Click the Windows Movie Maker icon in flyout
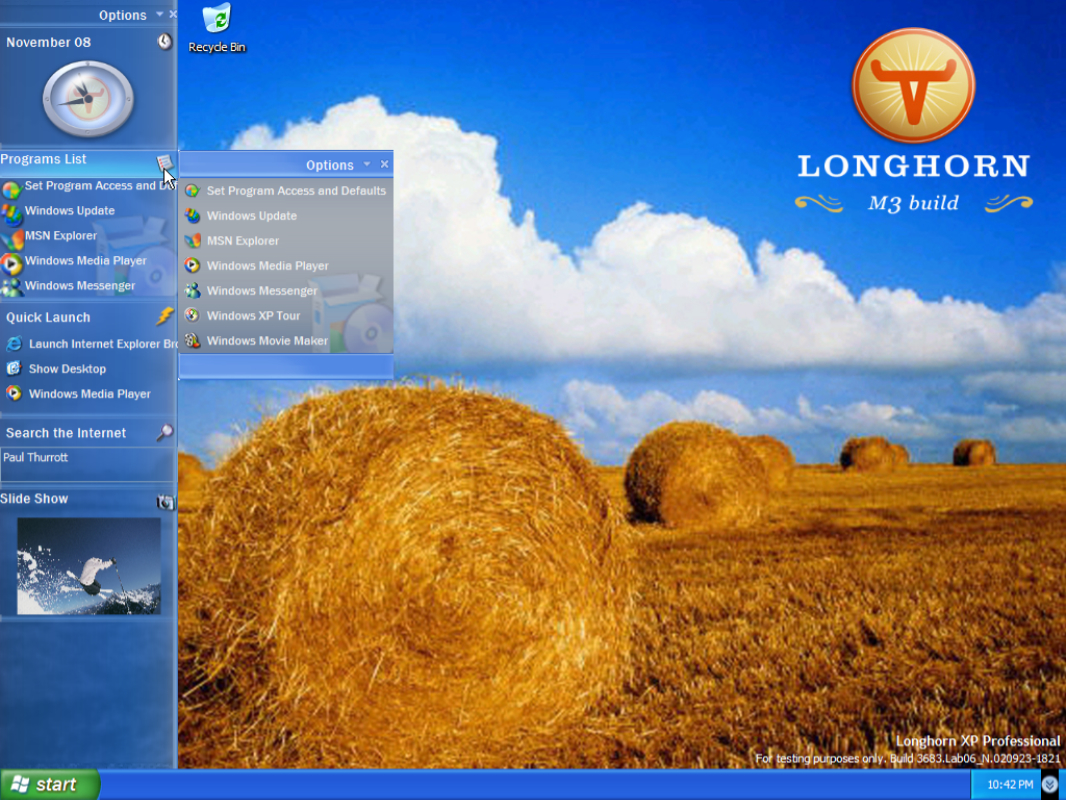 (x=192, y=341)
